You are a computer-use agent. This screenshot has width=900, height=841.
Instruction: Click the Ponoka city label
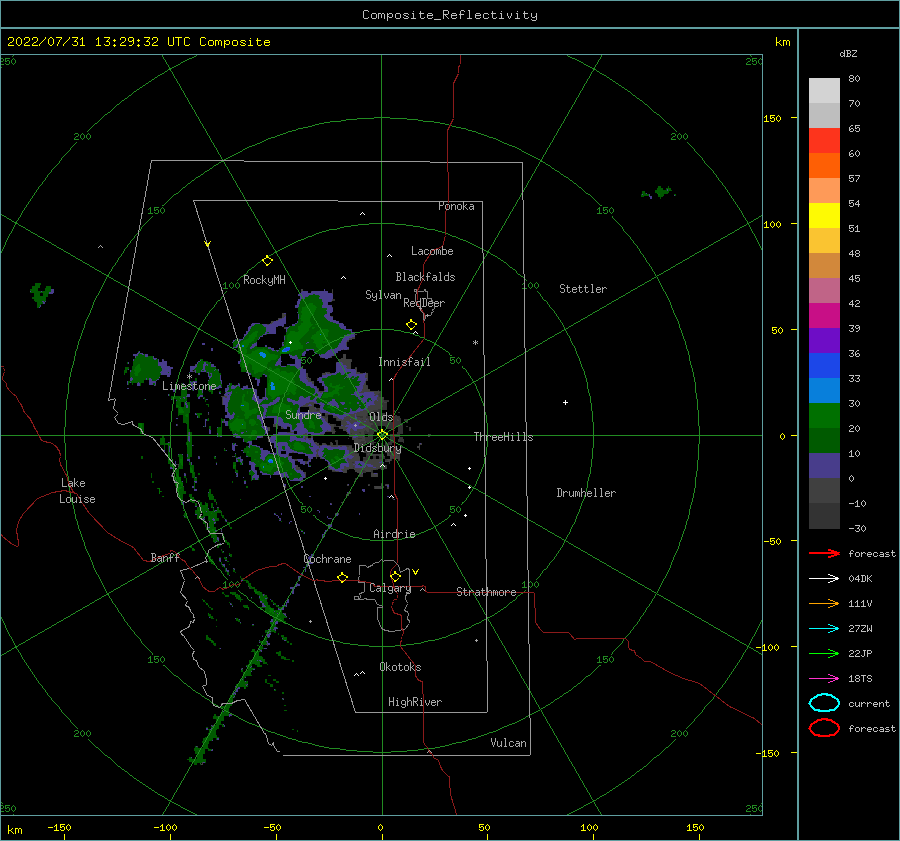(x=456, y=206)
